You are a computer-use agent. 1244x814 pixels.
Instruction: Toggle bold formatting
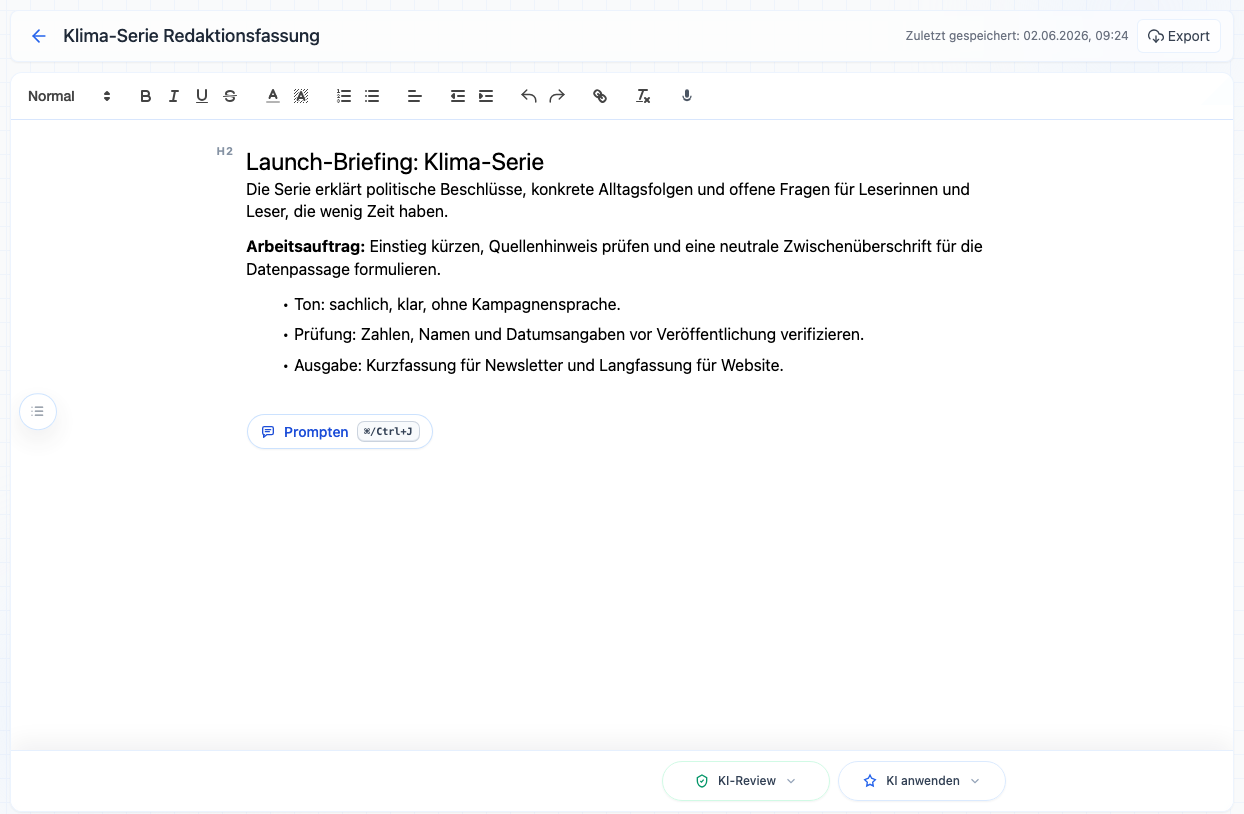tap(146, 96)
